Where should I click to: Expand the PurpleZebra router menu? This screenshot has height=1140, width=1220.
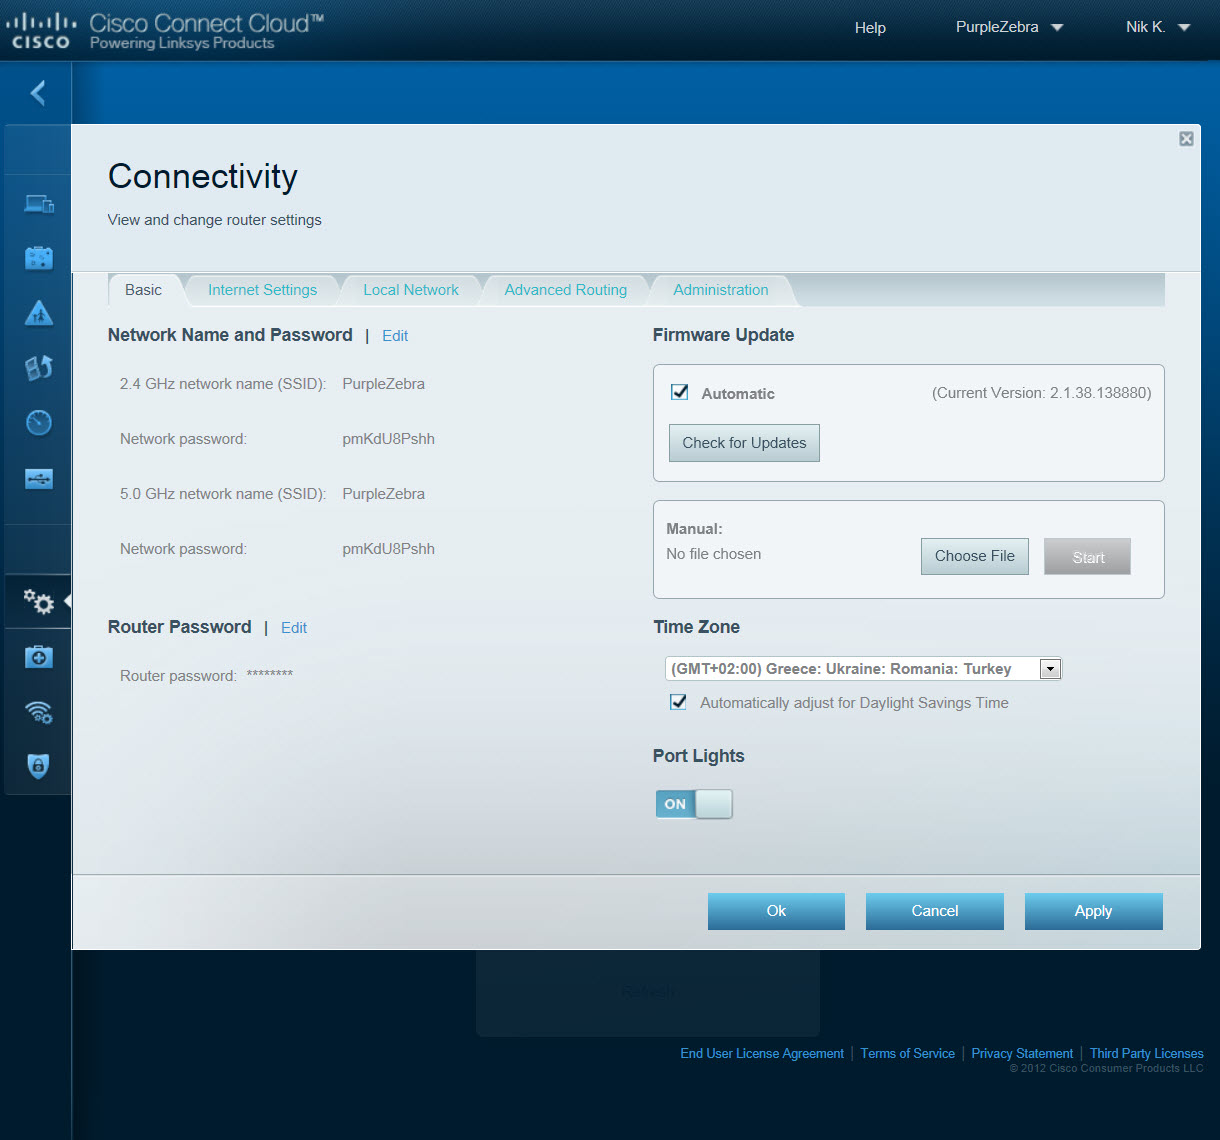click(x=1008, y=28)
